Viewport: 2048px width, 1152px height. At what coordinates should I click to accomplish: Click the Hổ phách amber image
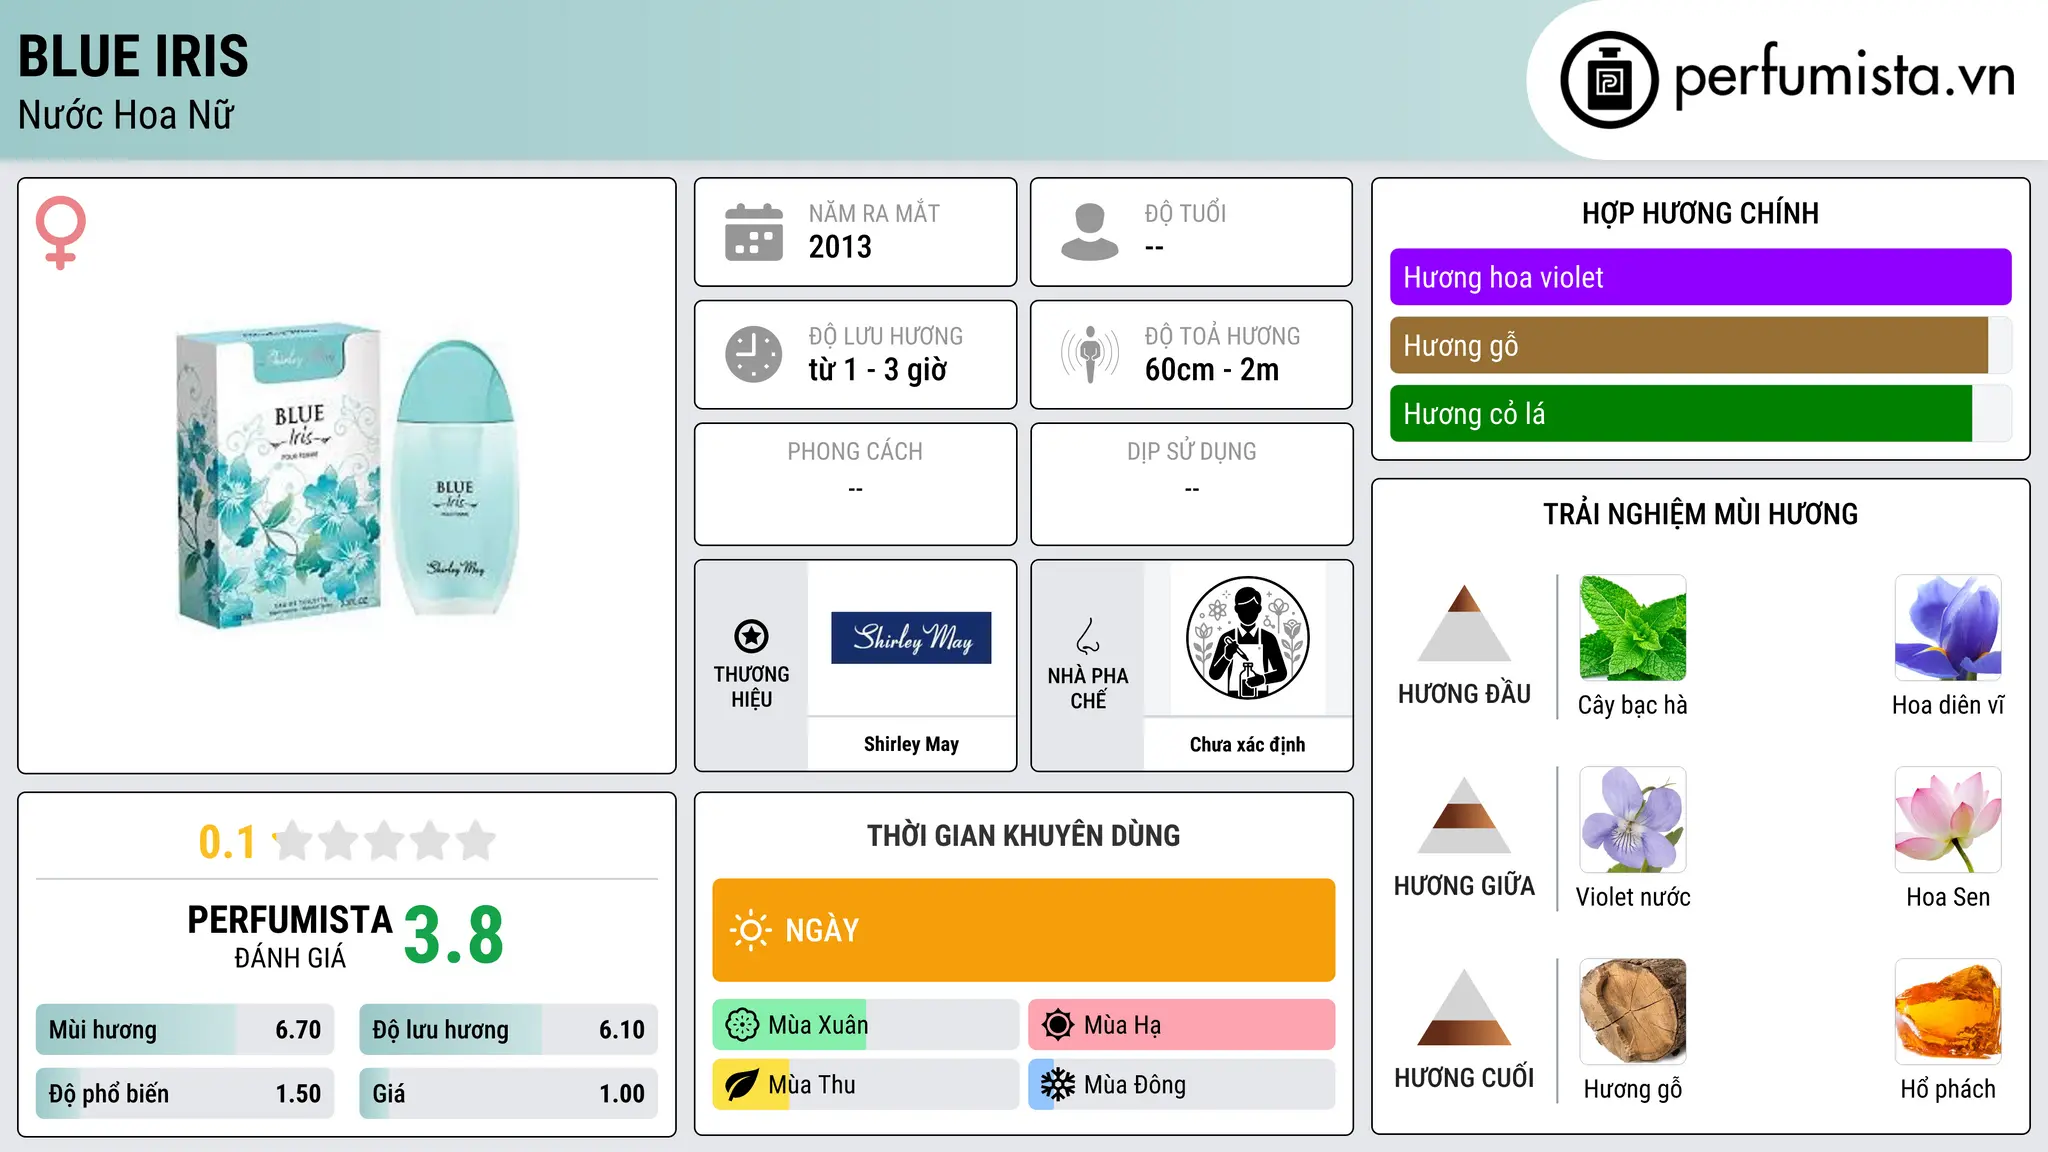(1948, 1012)
